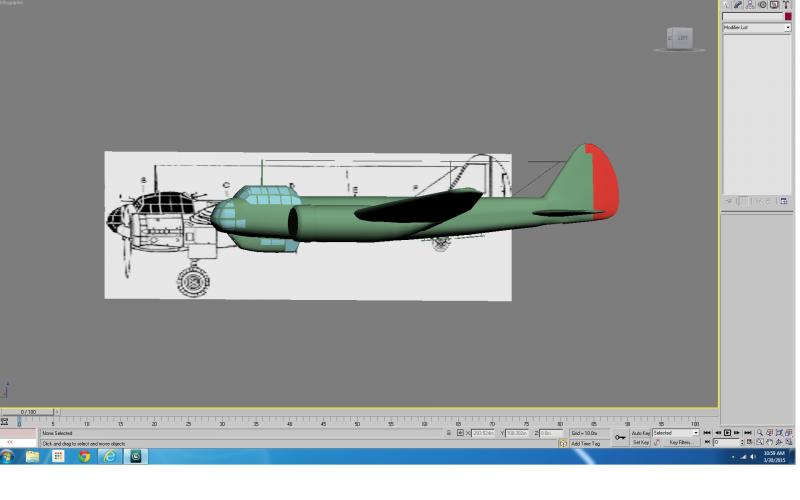The image size is (800, 500).
Task: Click Remove Modifier from stack icon
Action: [x=767, y=201]
